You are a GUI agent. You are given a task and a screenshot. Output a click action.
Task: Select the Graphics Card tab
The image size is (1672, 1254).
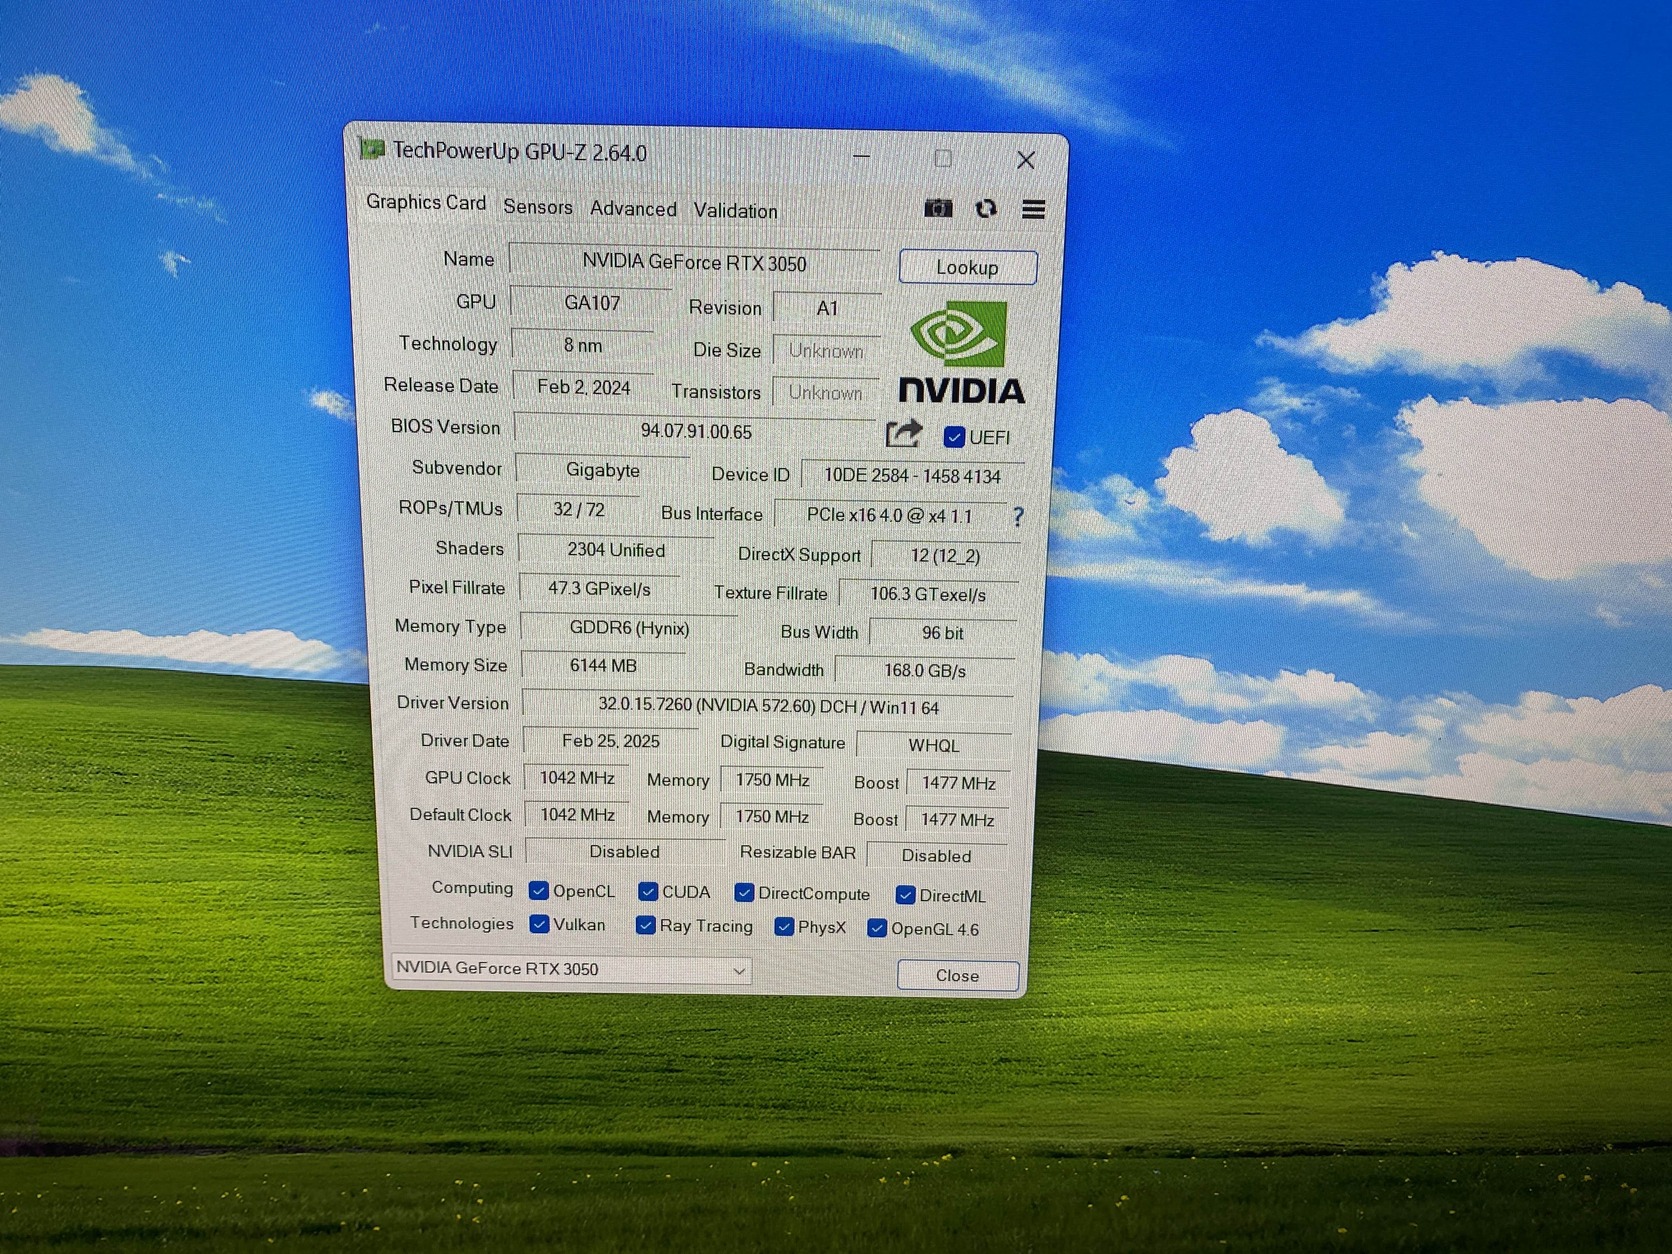tap(426, 202)
